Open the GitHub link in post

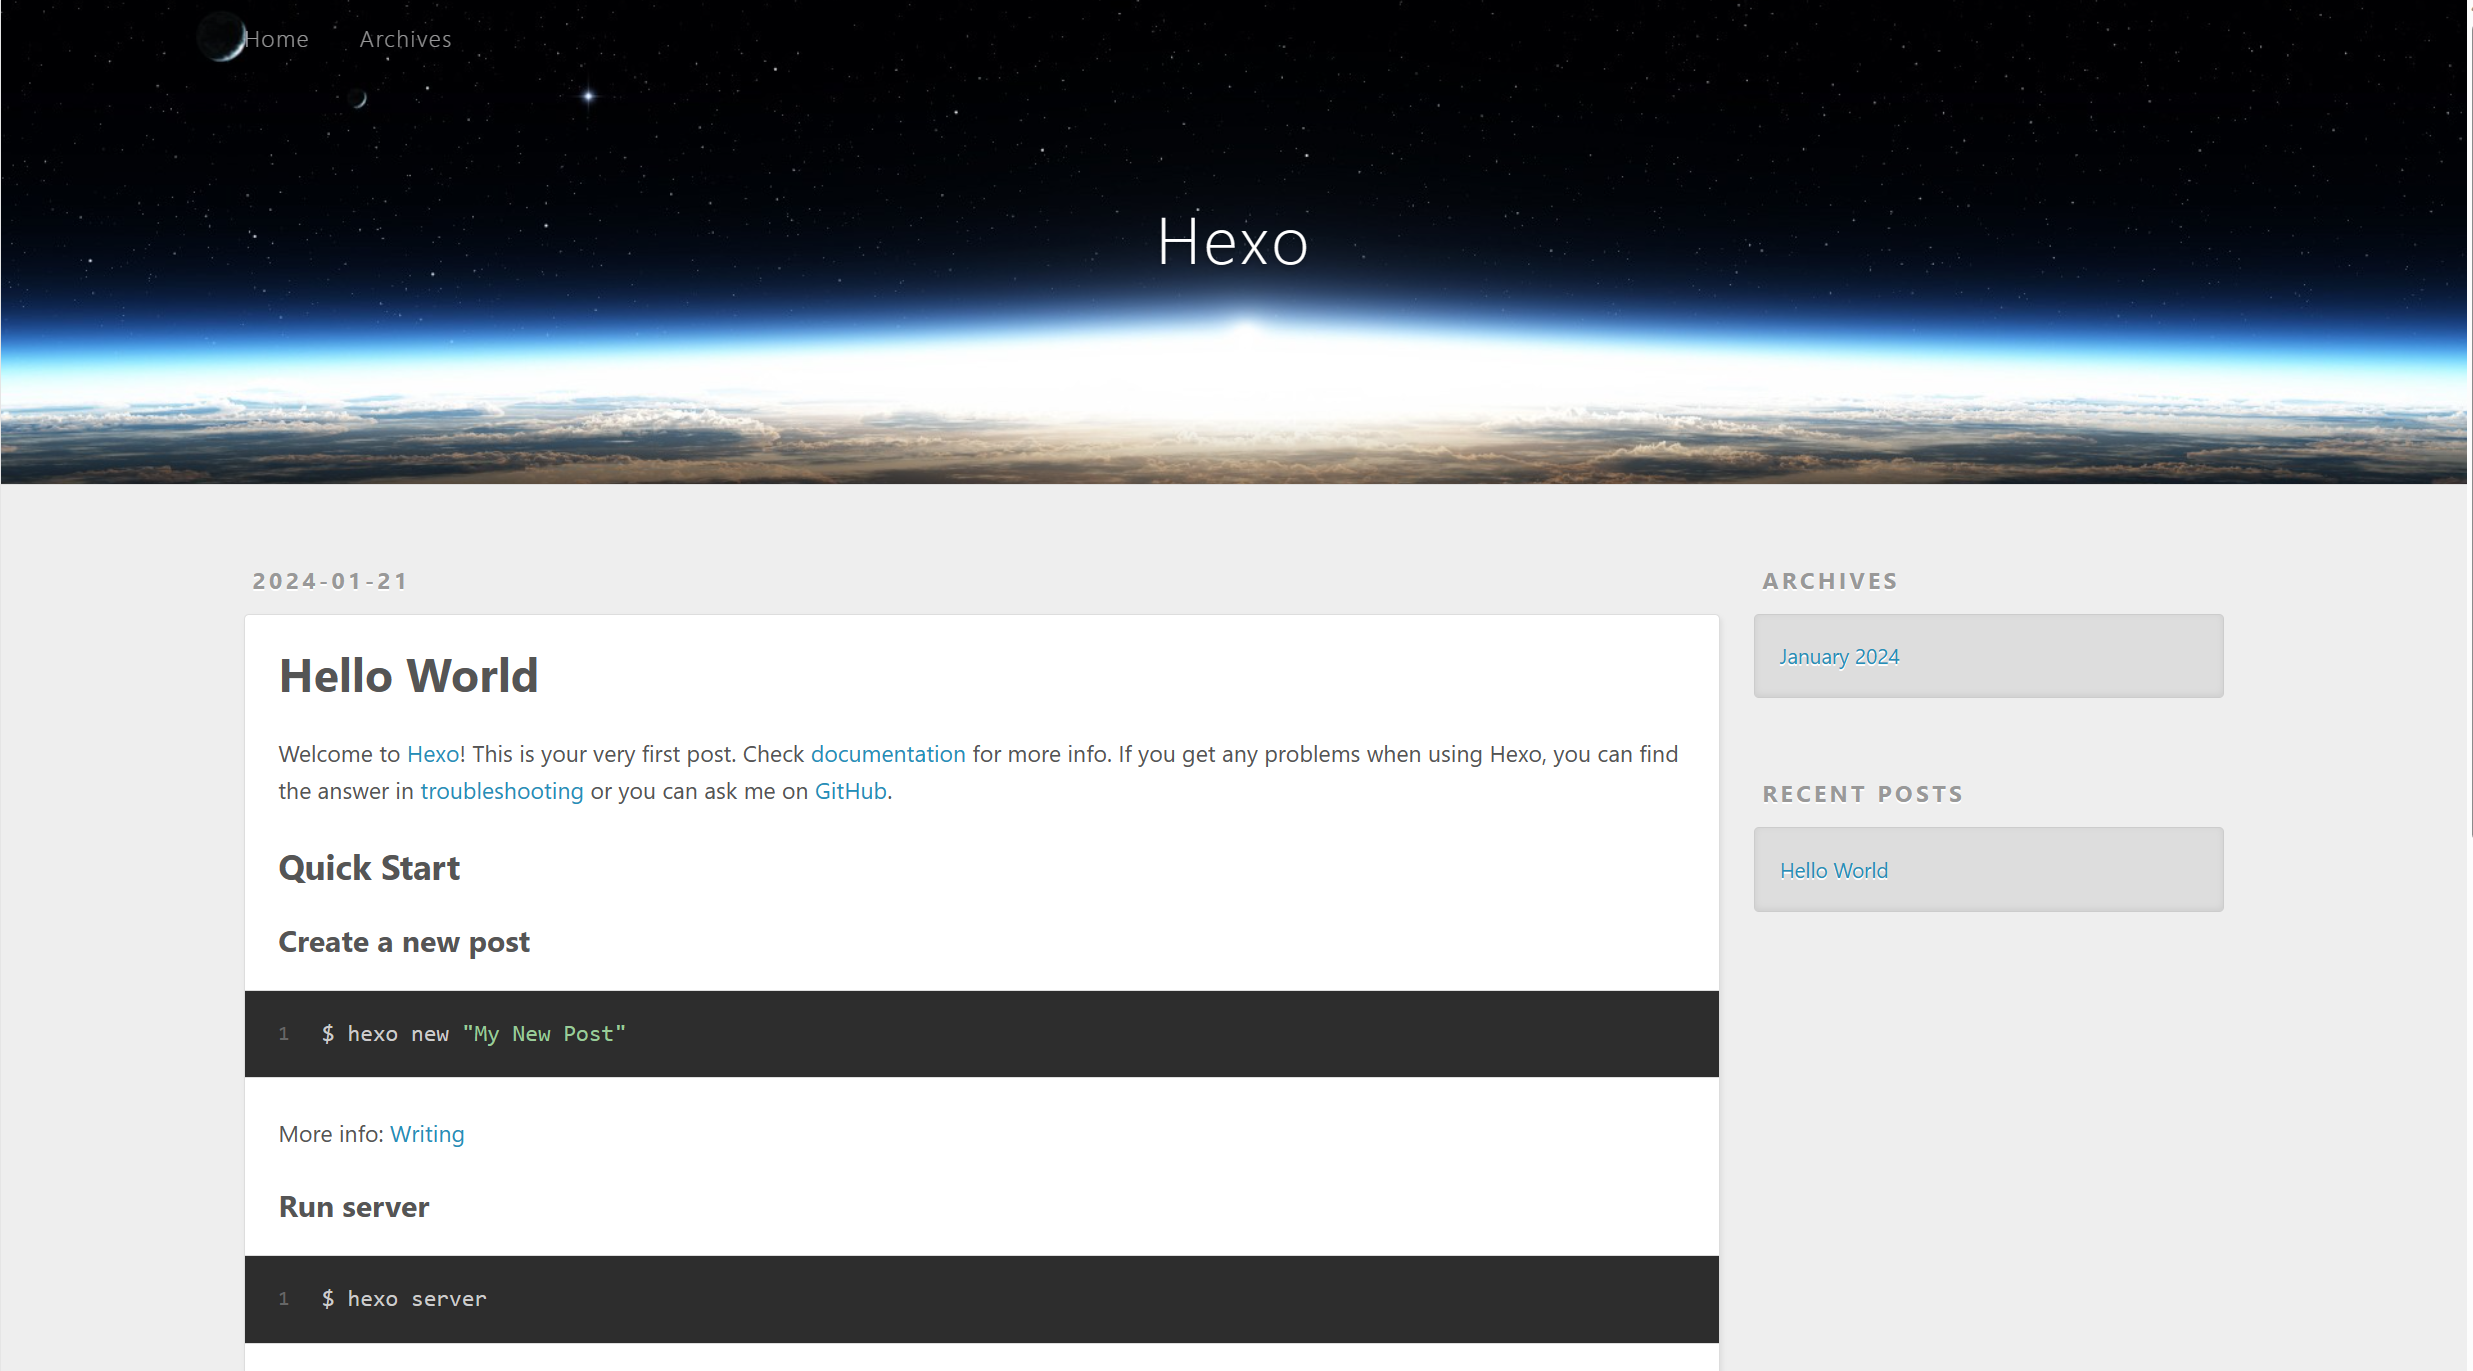coord(850,791)
